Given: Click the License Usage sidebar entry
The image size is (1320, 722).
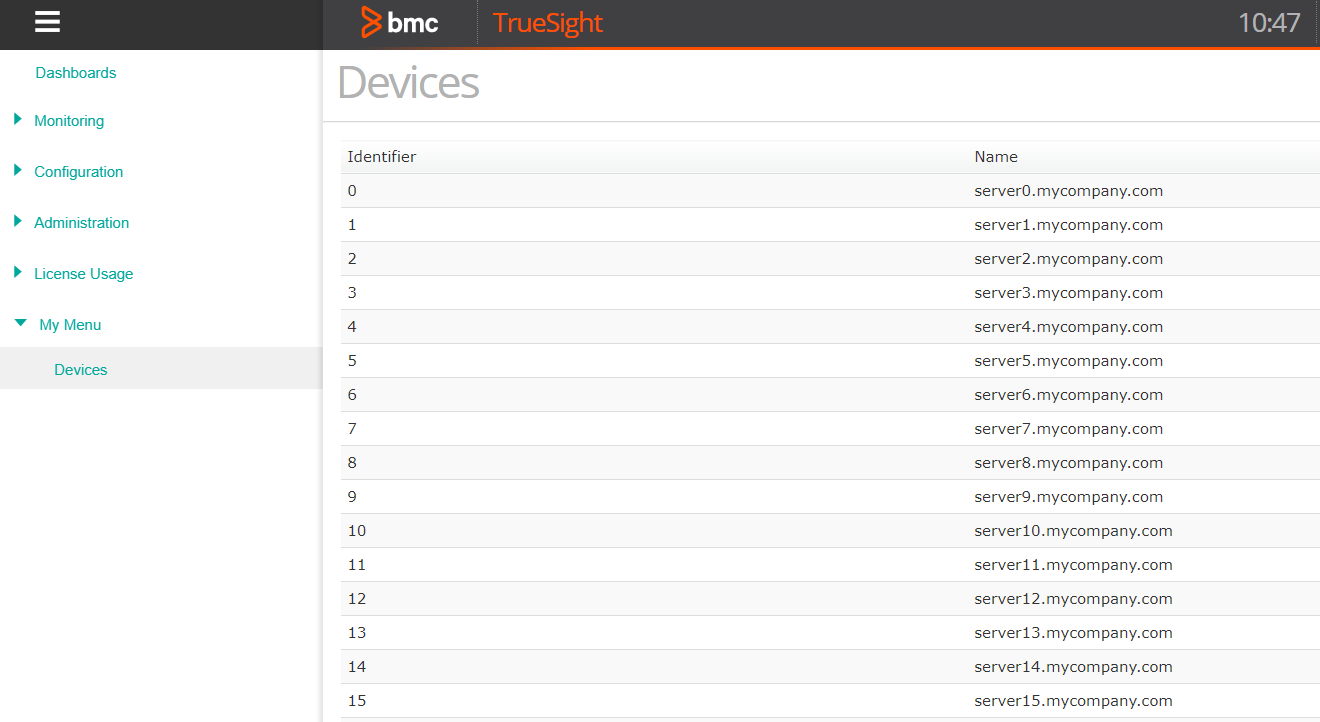Looking at the screenshot, I should [84, 273].
